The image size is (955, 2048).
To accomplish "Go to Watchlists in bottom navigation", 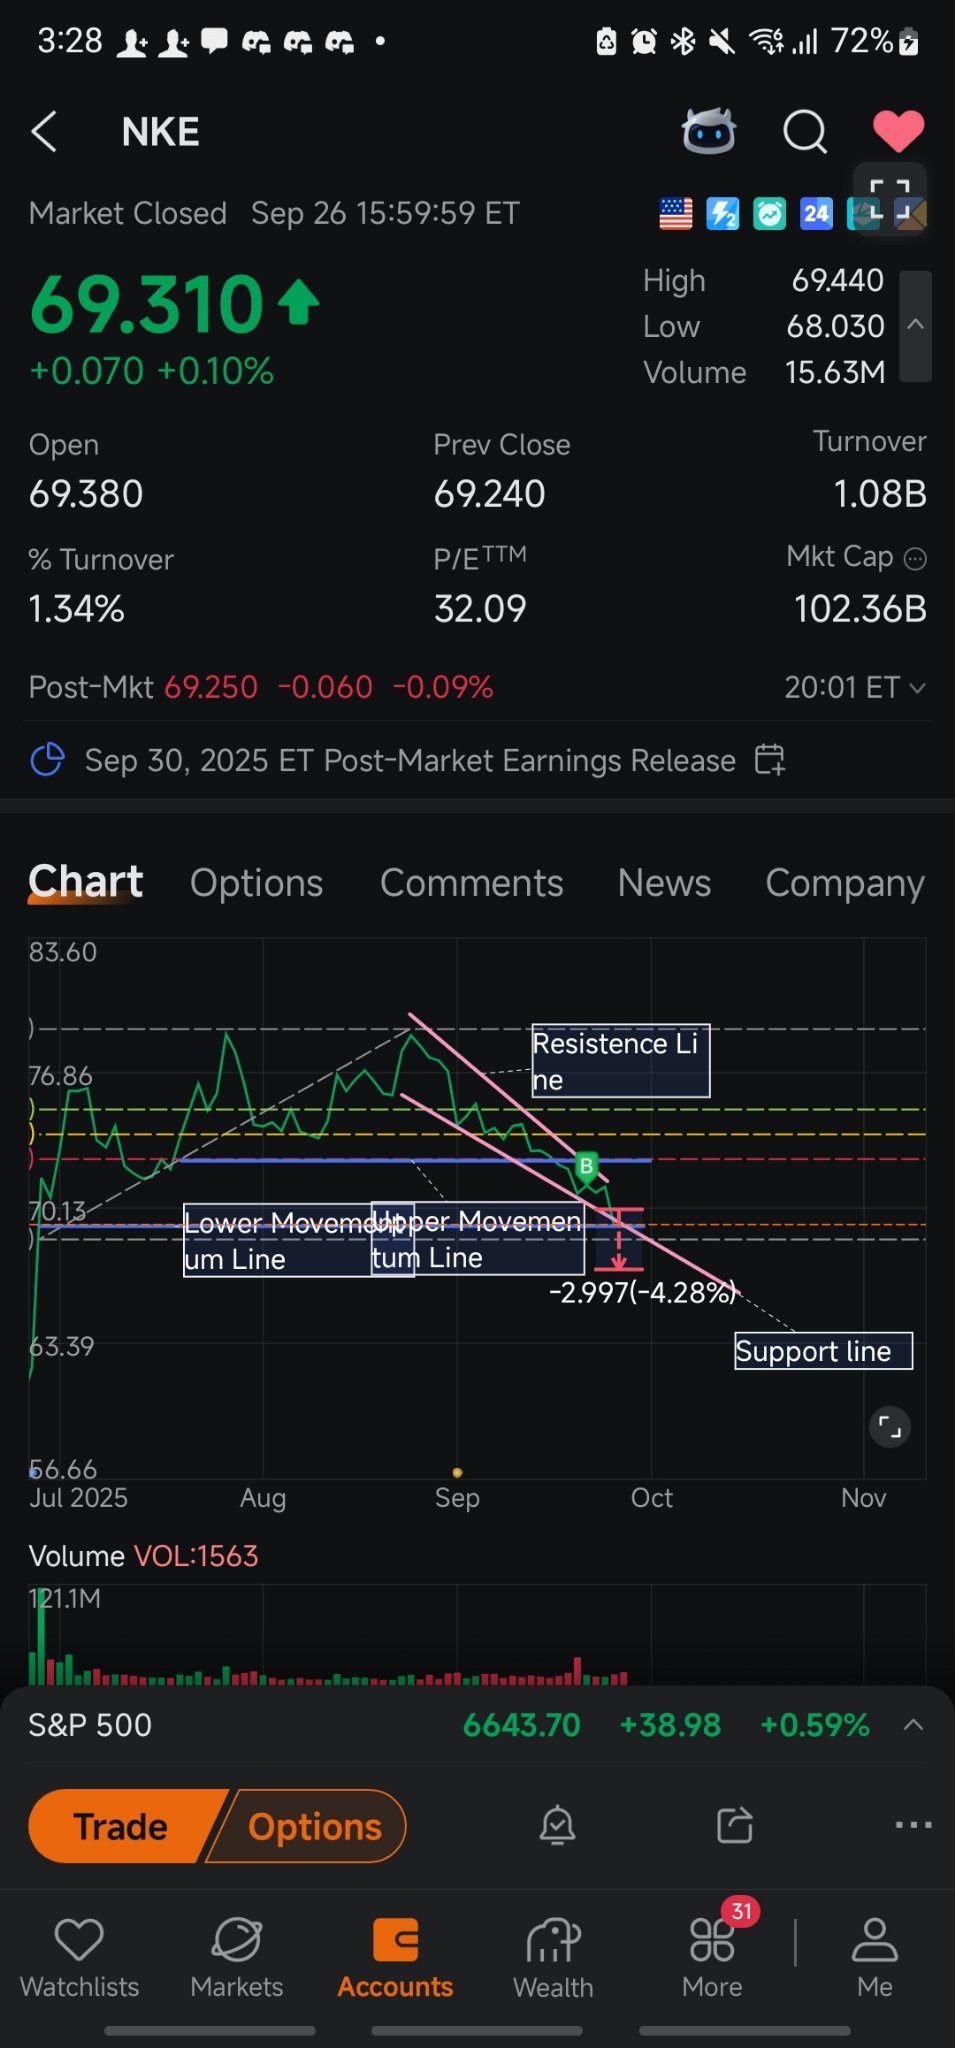I will tap(79, 1958).
